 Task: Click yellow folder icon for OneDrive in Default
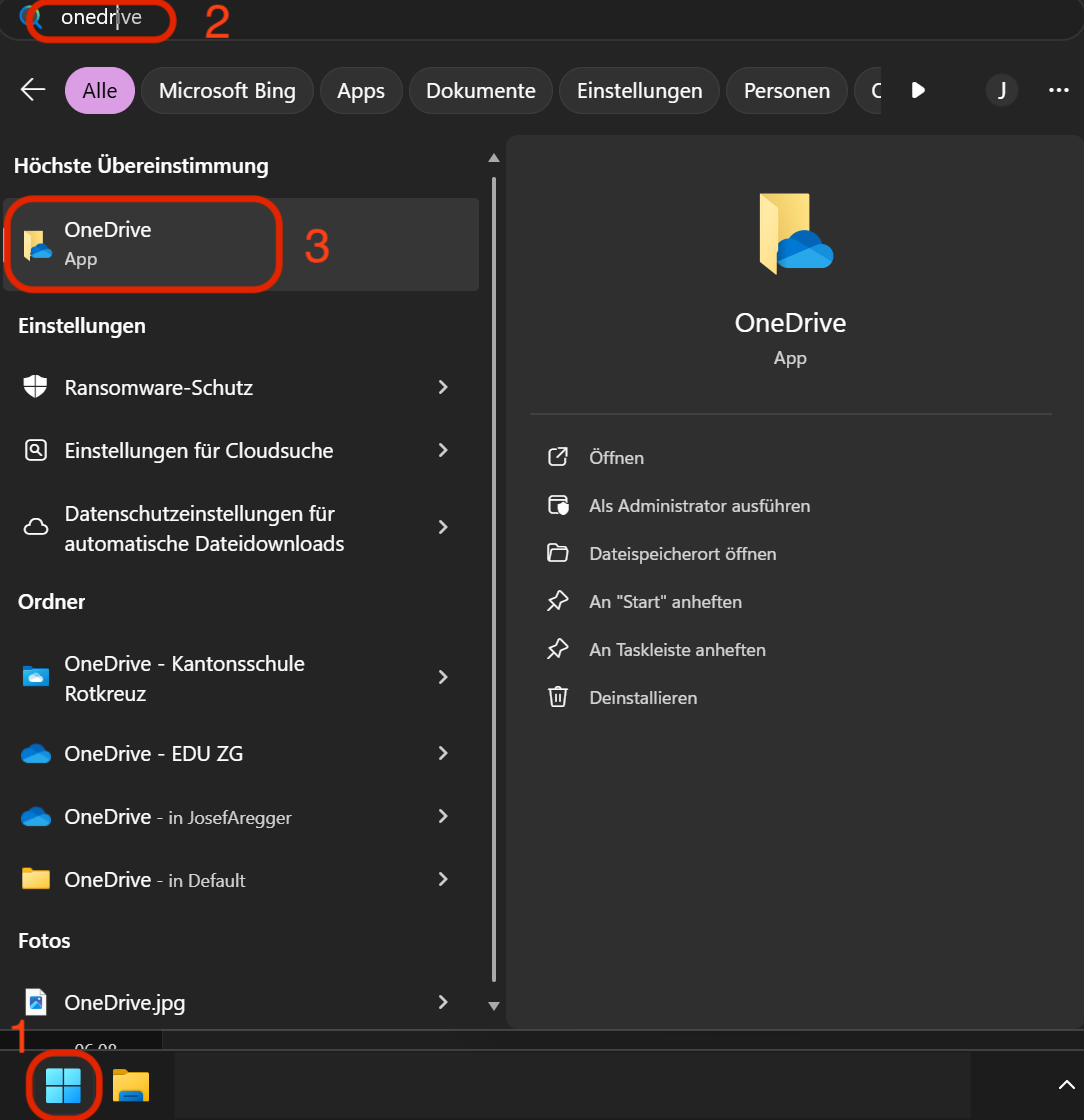click(x=36, y=879)
